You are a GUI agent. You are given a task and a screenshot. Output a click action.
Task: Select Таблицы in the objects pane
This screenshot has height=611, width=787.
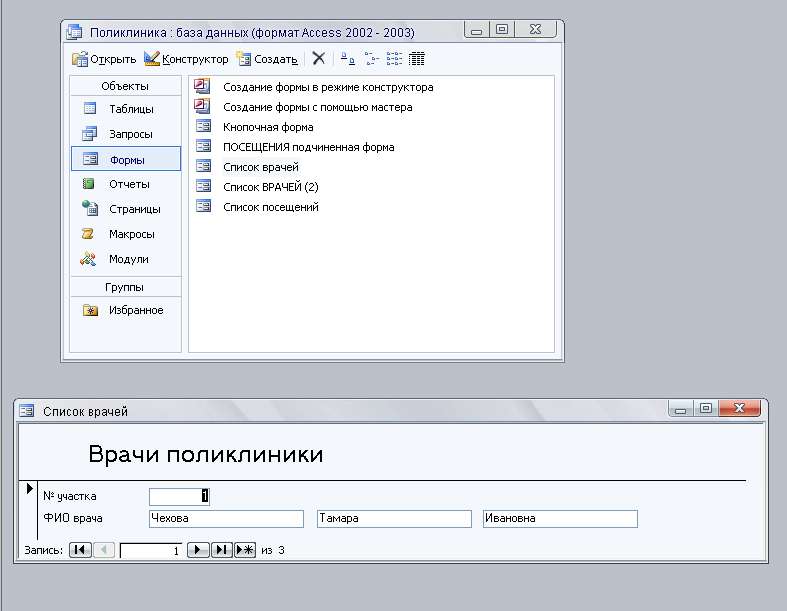[125, 109]
